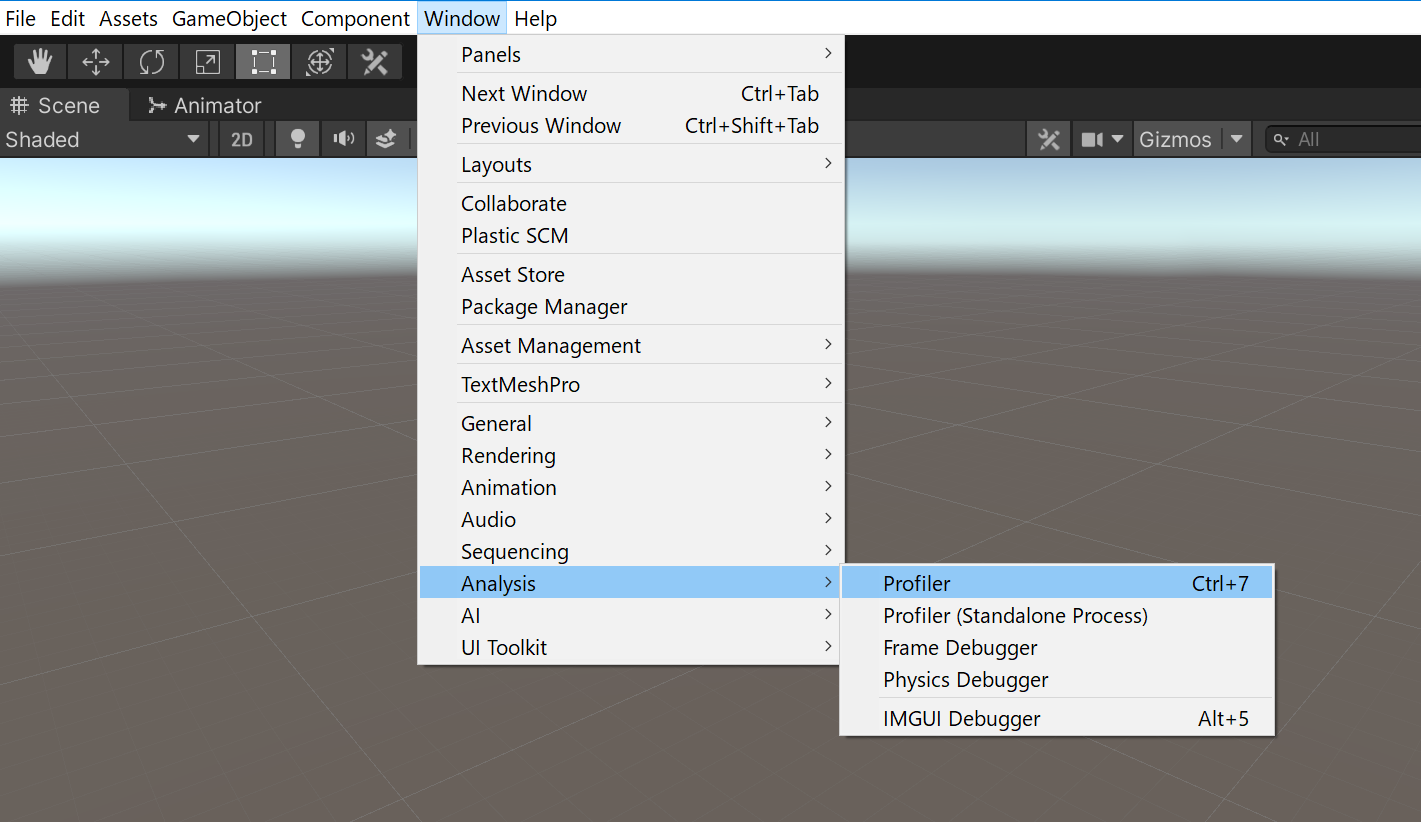The width and height of the screenshot is (1421, 822).
Task: Select the Scale tool
Action: (206, 61)
